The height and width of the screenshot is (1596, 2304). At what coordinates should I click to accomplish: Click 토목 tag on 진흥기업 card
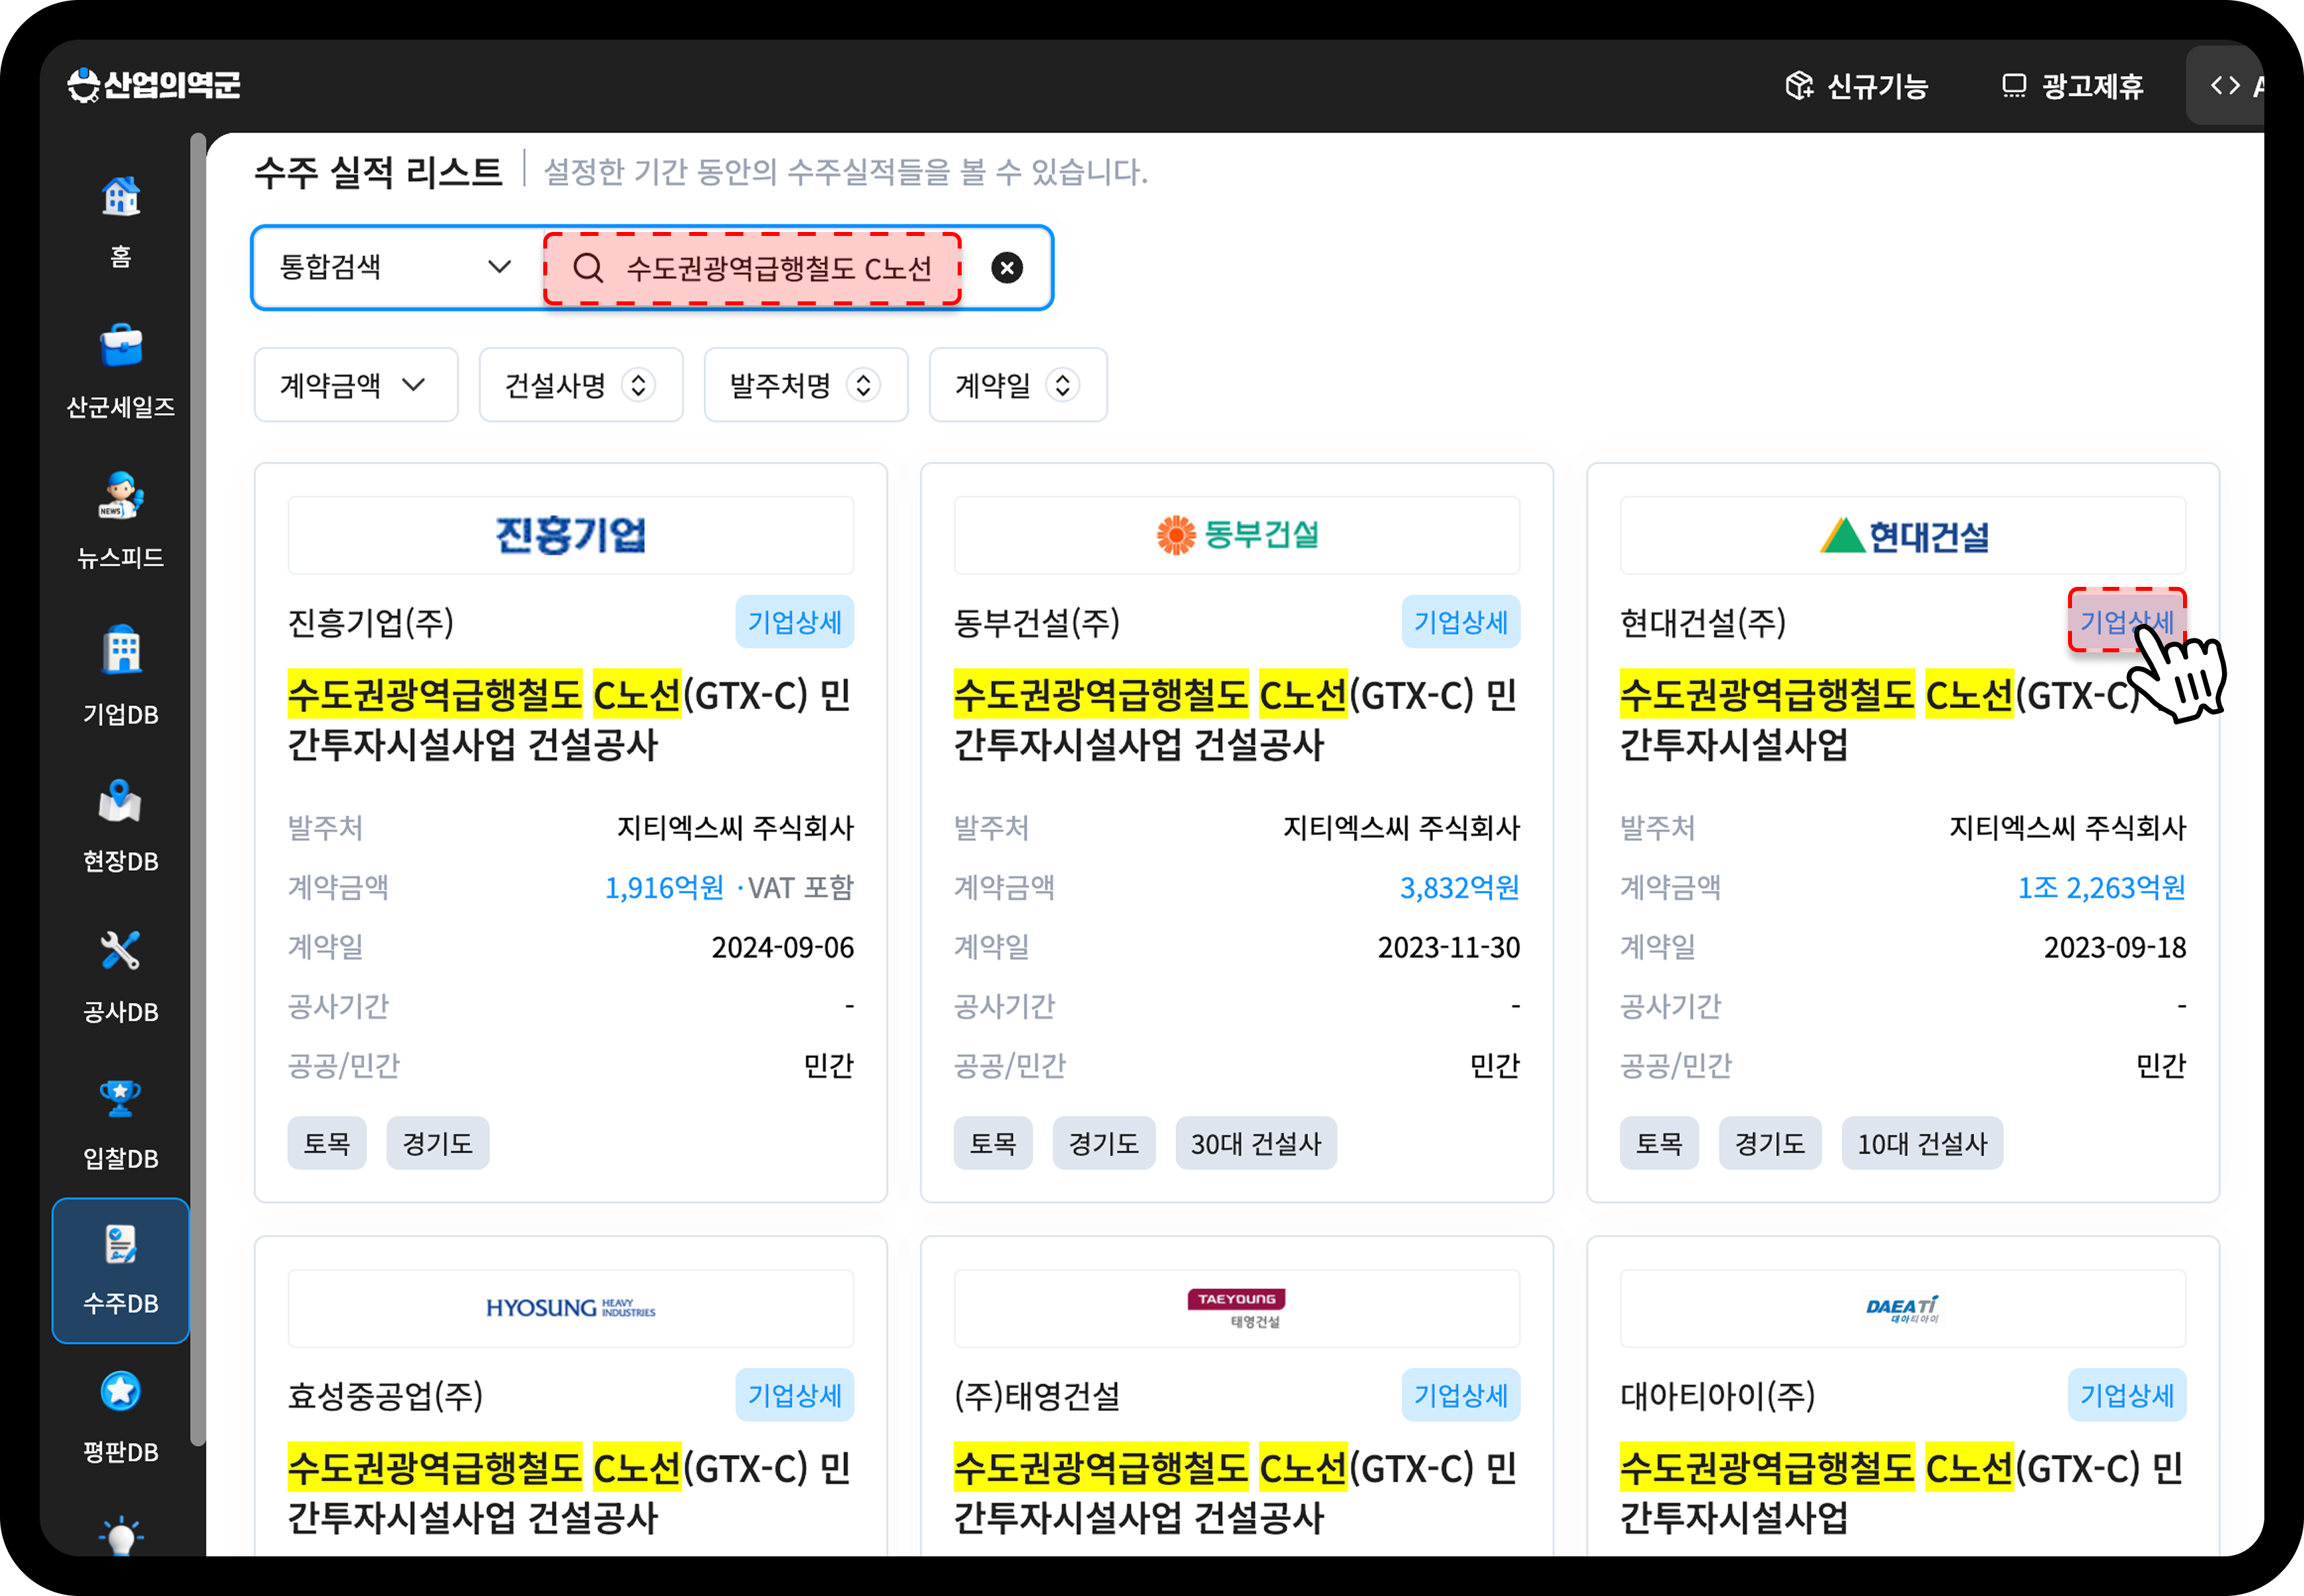click(x=327, y=1143)
